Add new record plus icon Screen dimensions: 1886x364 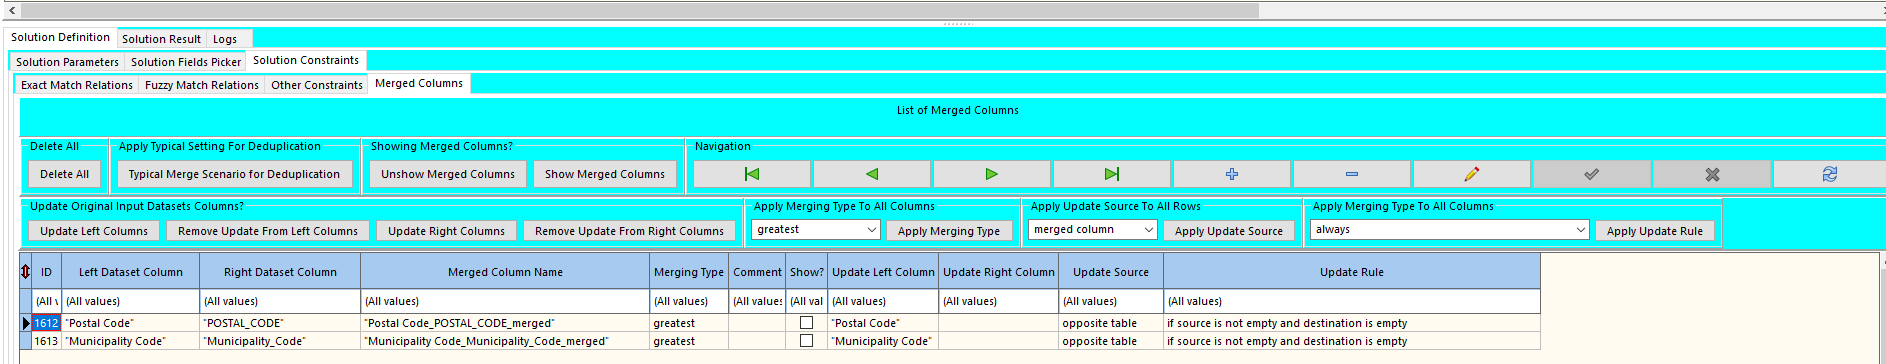(1232, 174)
